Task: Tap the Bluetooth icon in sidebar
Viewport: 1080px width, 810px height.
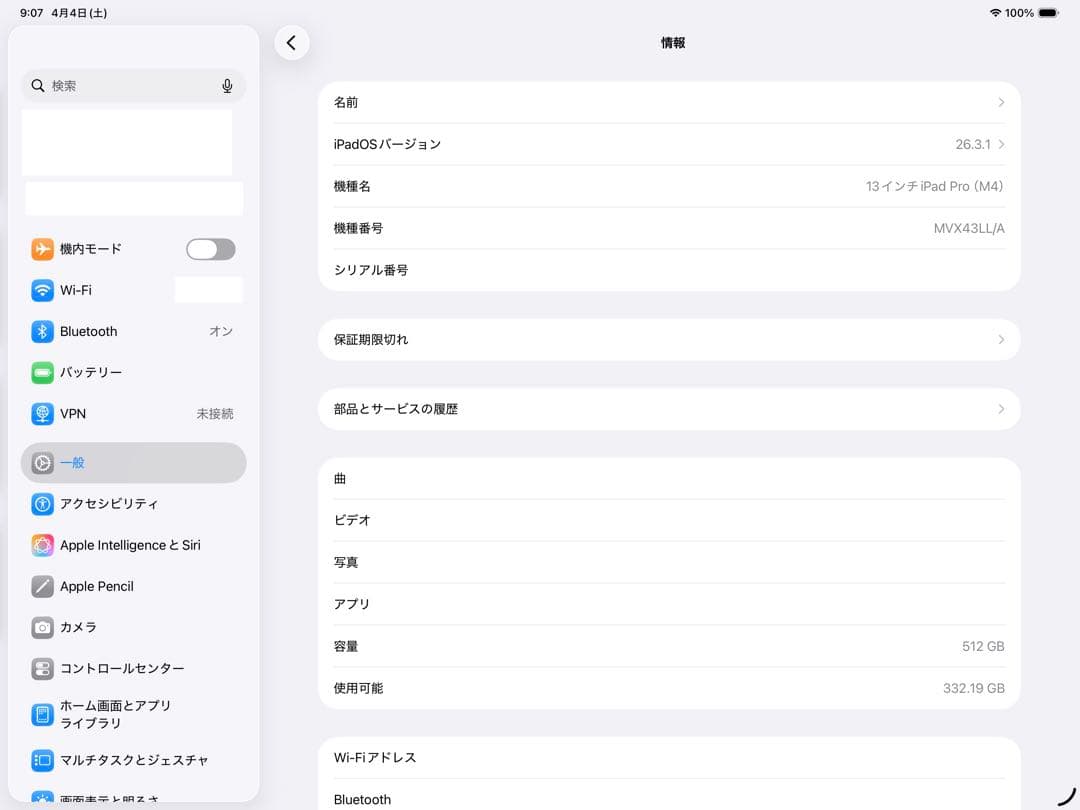Action: click(42, 331)
